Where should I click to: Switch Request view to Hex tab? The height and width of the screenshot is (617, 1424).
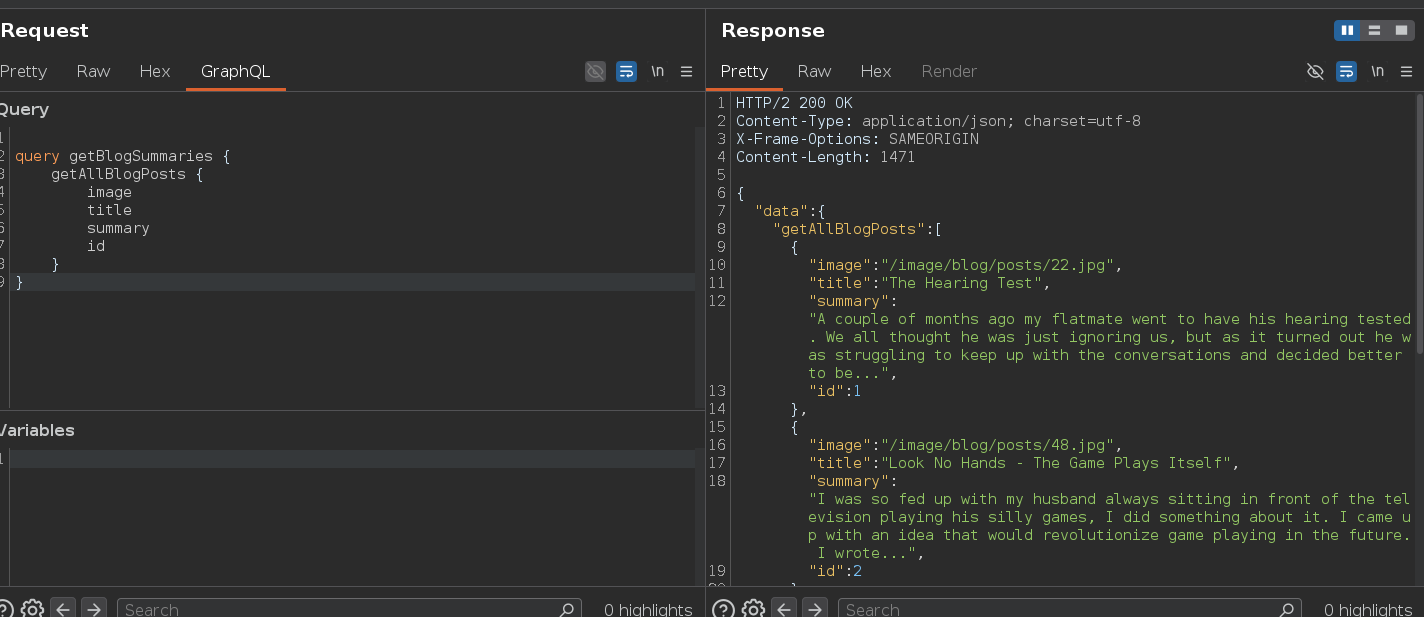coord(155,71)
